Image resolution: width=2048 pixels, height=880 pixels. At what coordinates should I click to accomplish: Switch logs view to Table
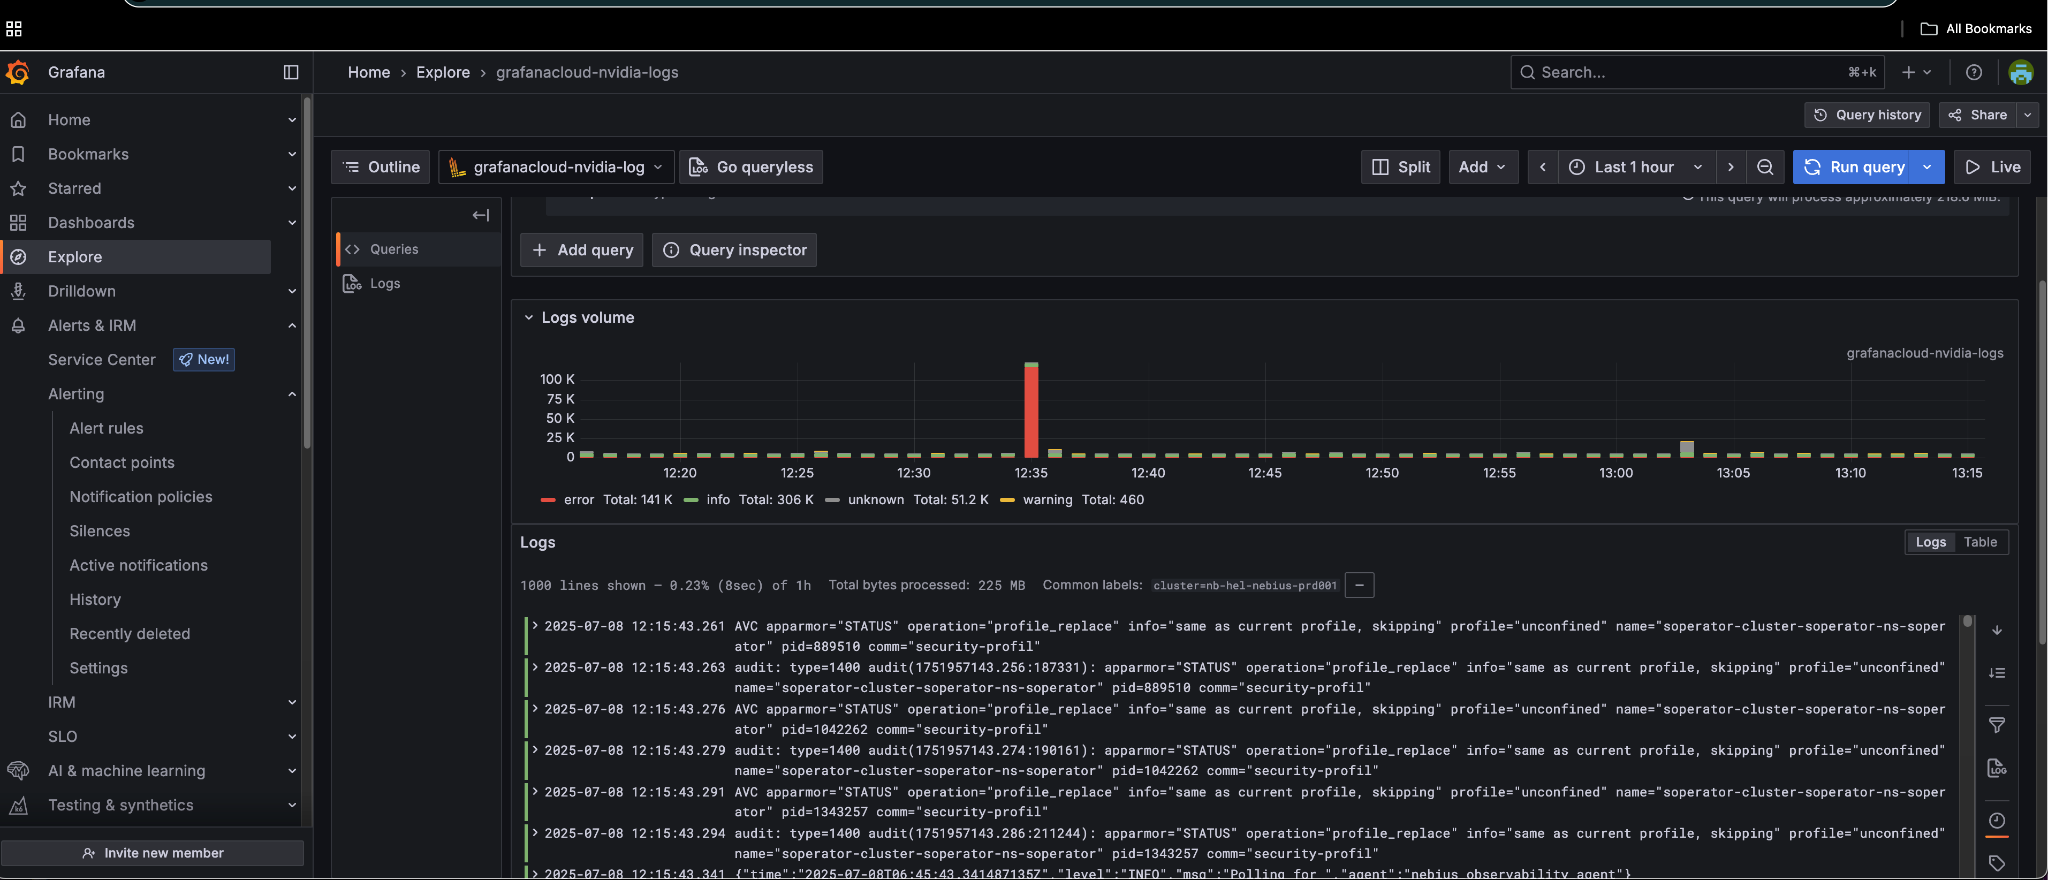[x=1980, y=542]
